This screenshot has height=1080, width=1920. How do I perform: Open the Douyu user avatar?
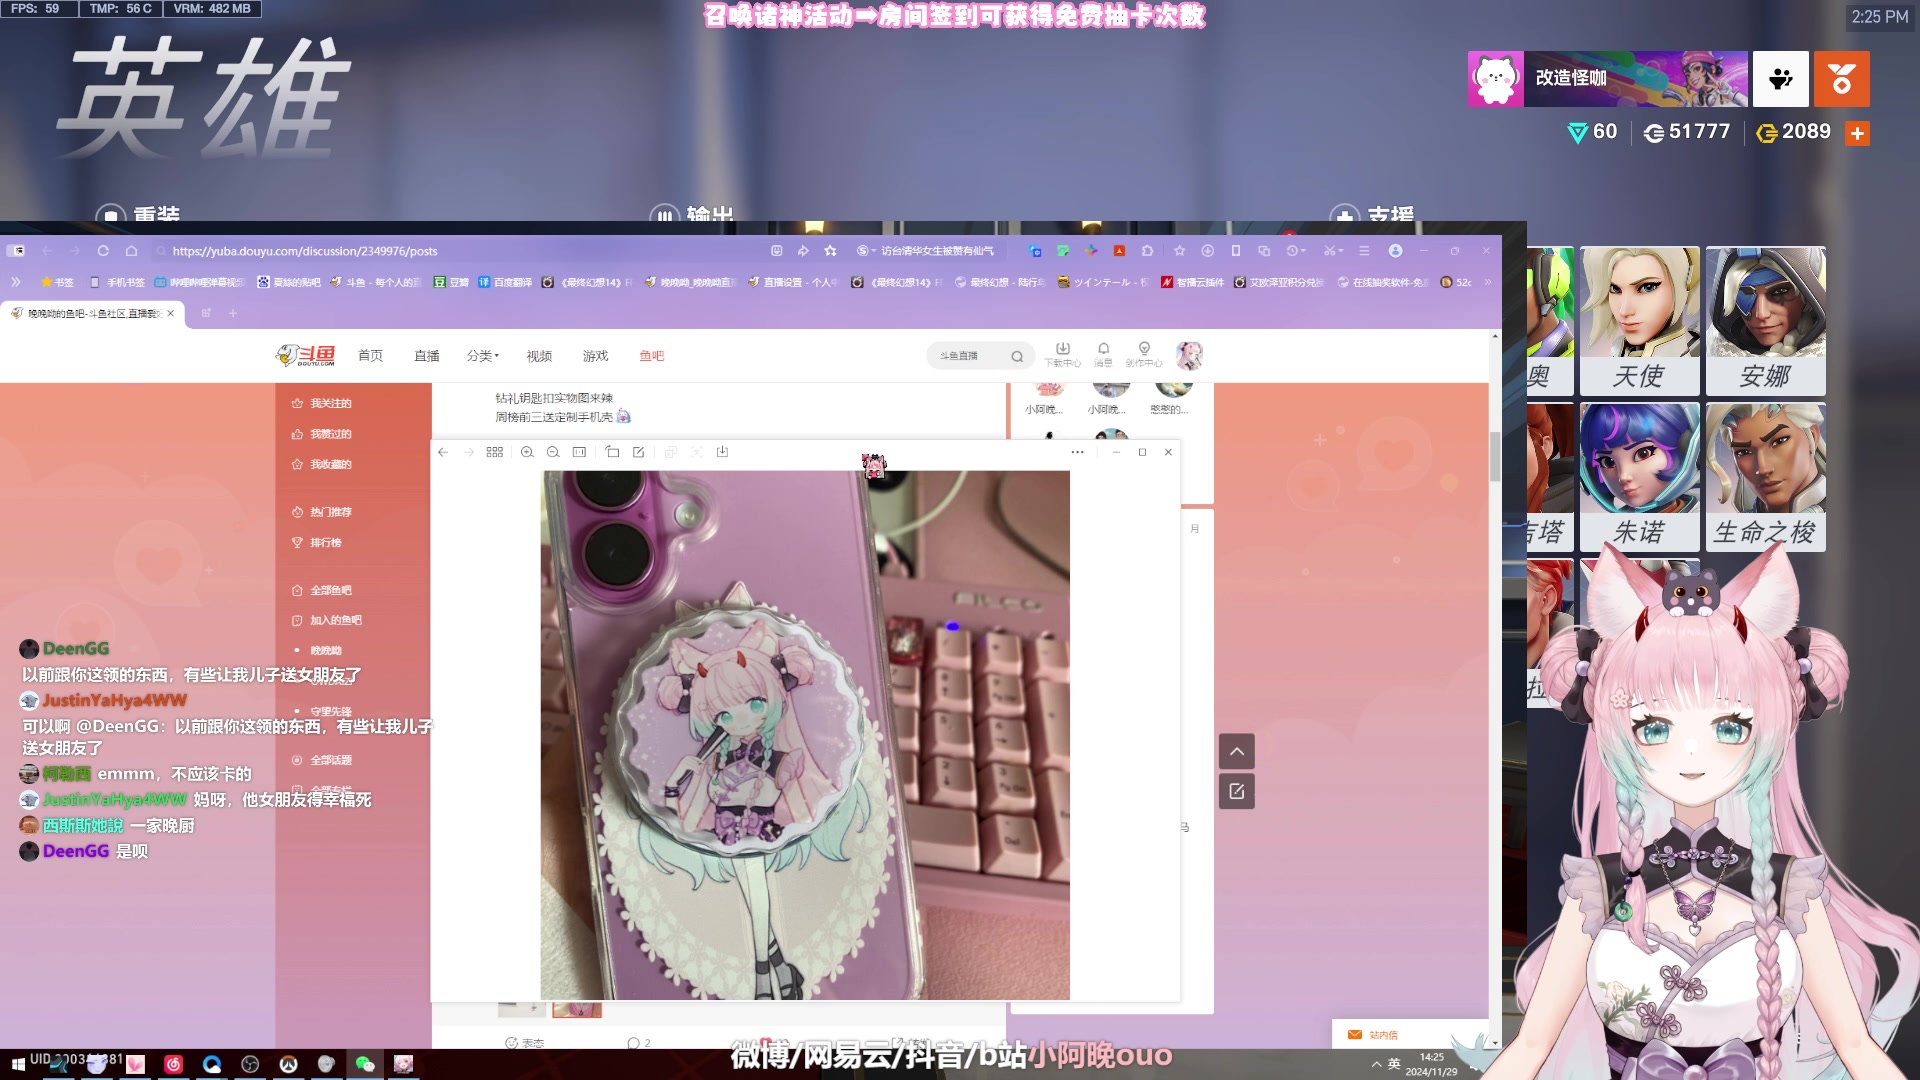pos(1189,355)
